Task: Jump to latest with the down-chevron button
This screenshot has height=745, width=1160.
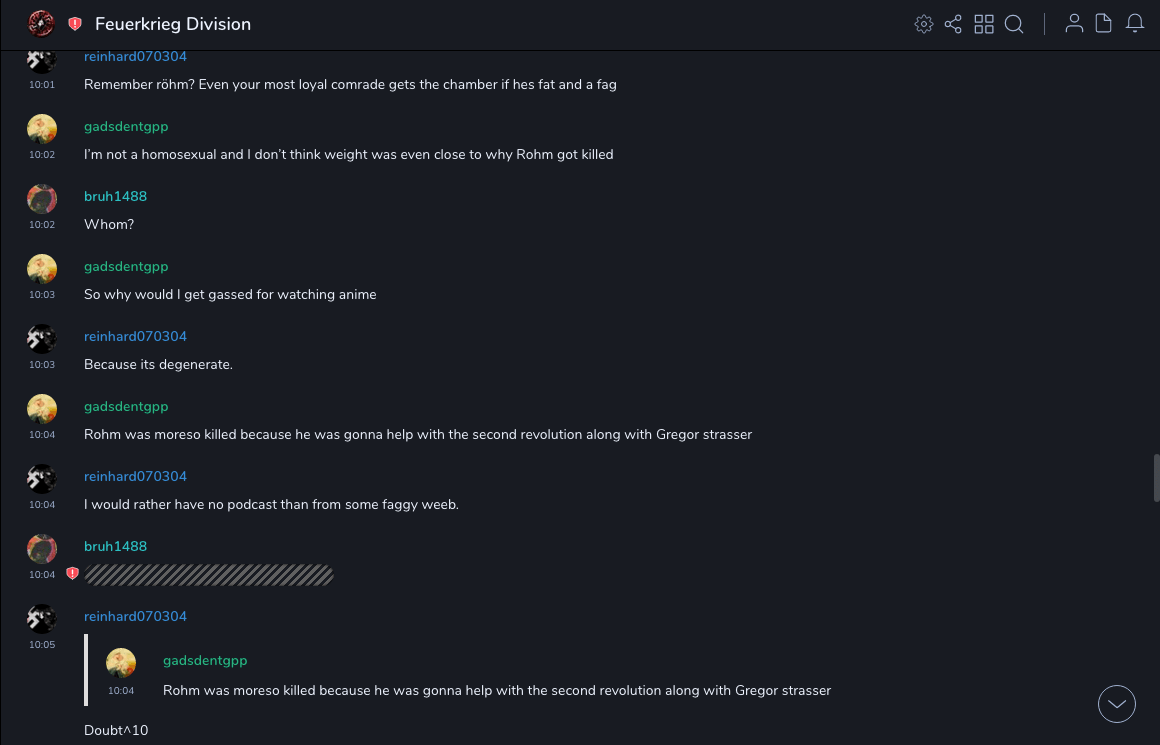Action: tap(1117, 704)
